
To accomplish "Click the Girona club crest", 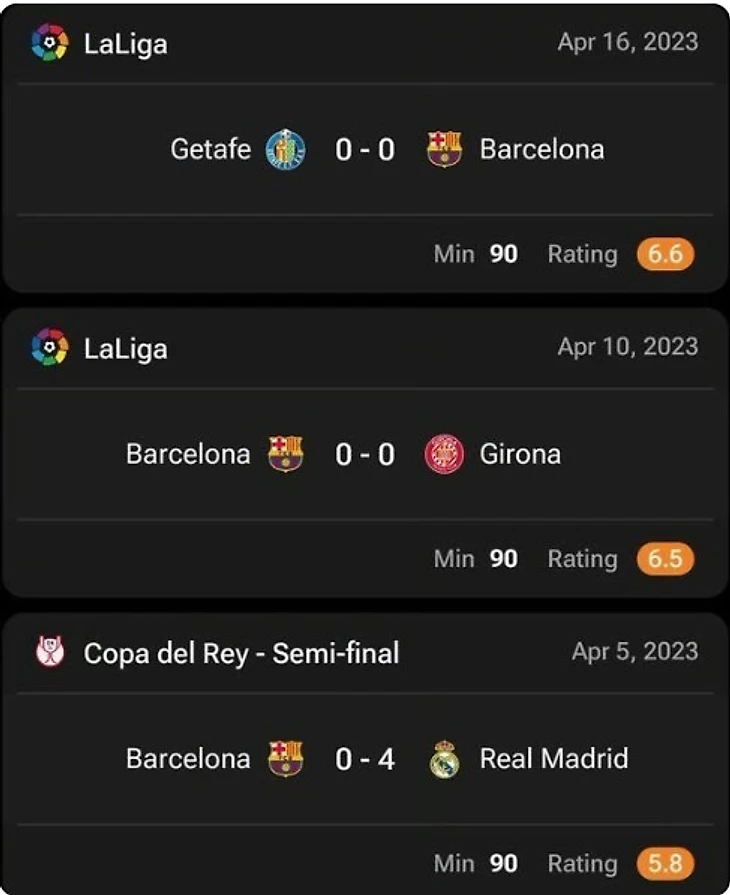I will [444, 455].
